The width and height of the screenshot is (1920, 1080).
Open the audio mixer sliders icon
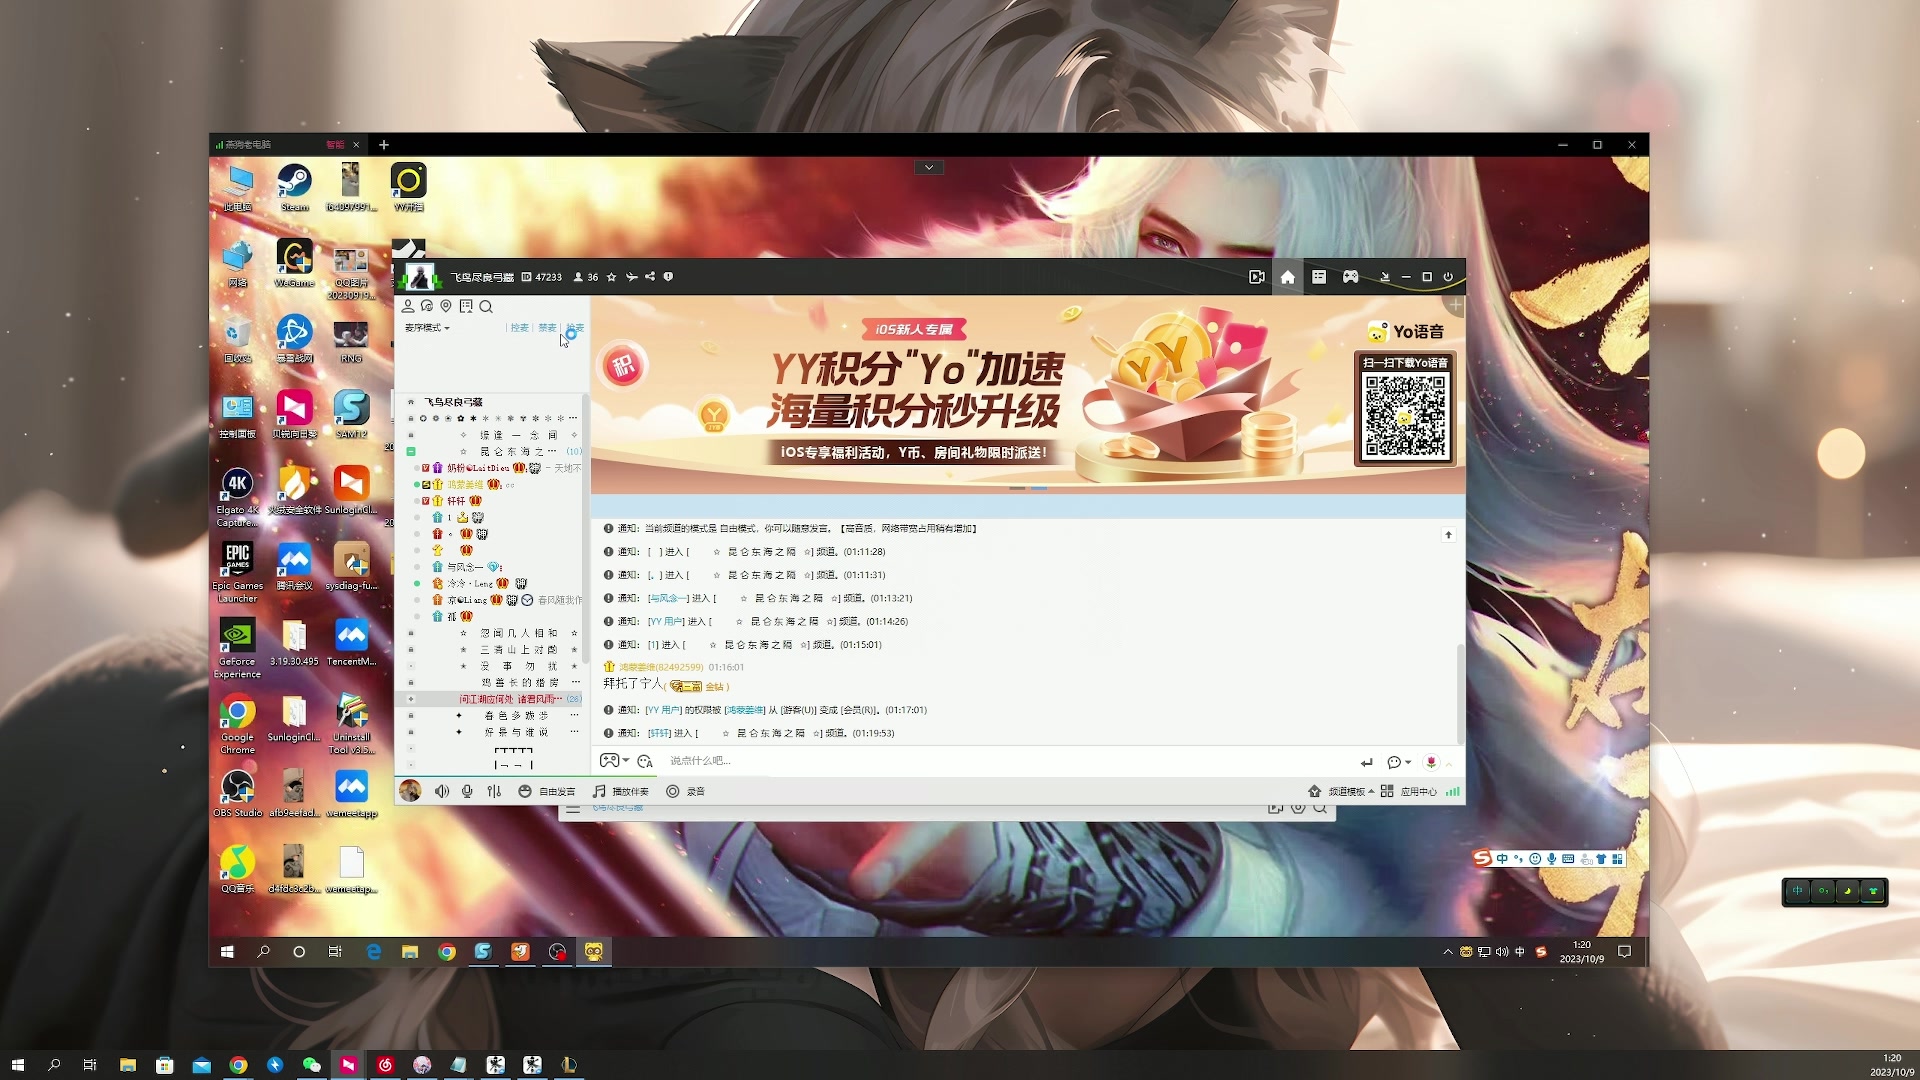click(x=494, y=791)
